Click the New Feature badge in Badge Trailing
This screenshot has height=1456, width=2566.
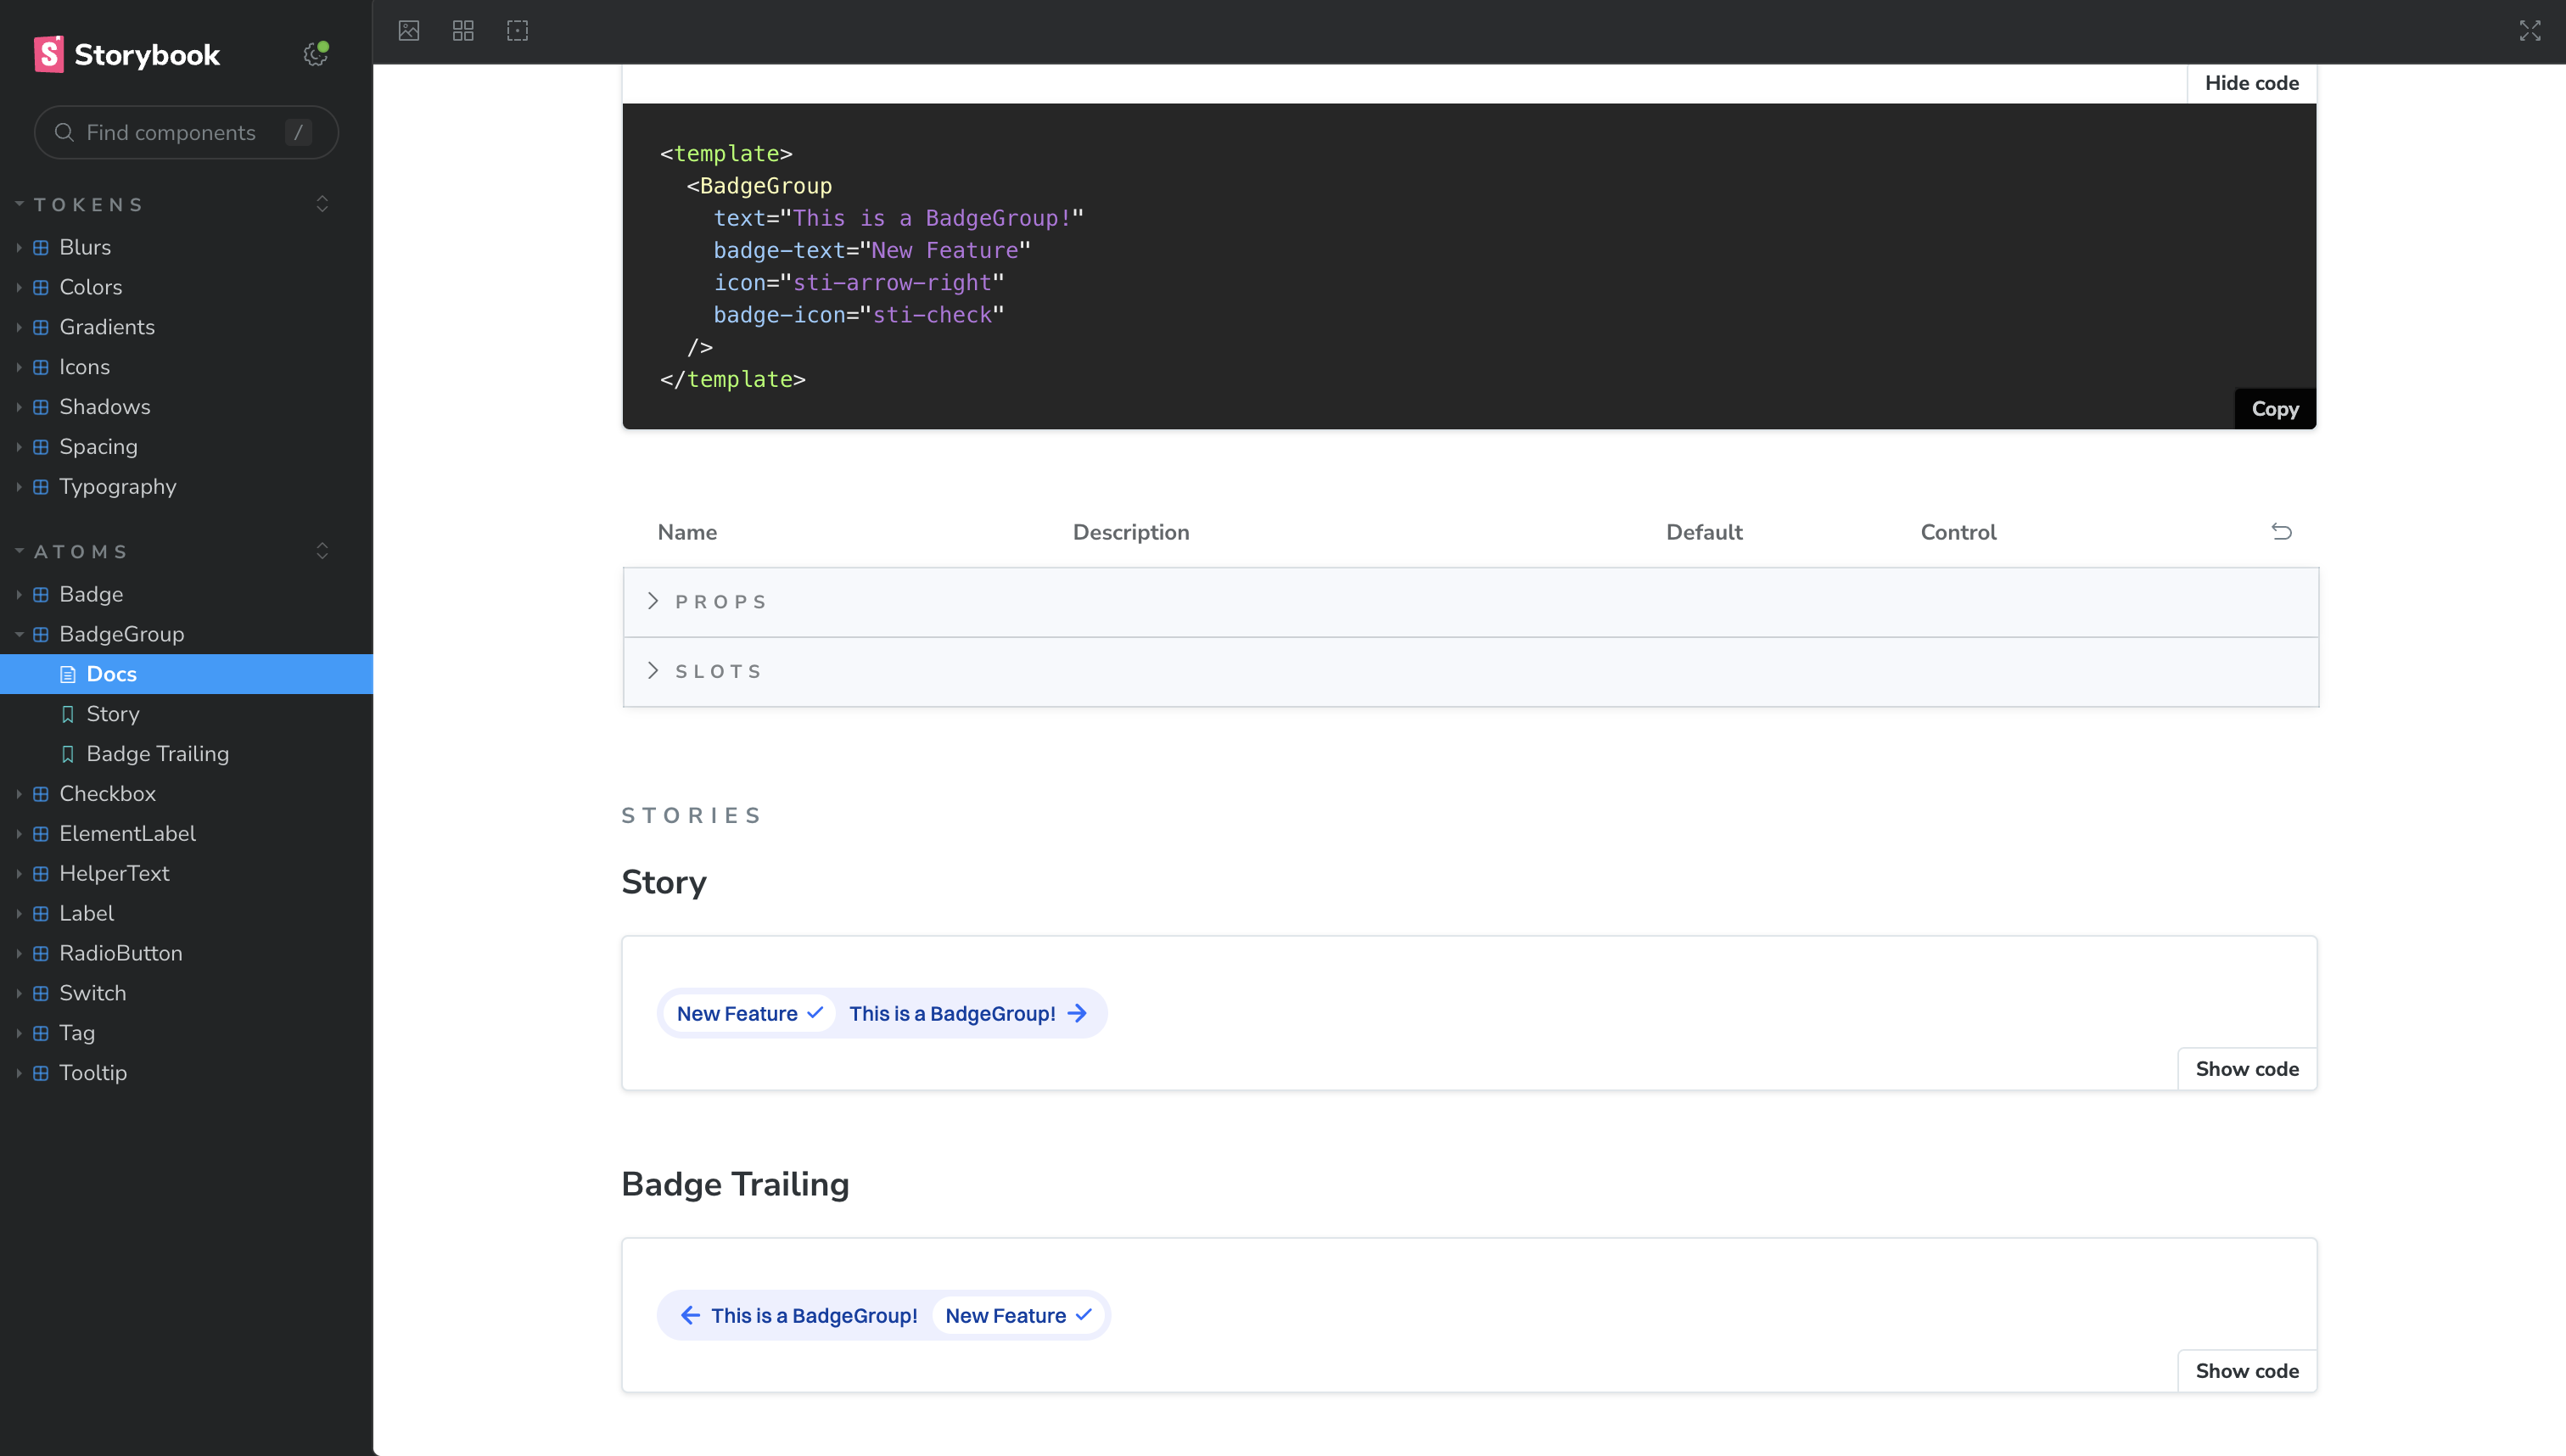[x=1018, y=1315]
